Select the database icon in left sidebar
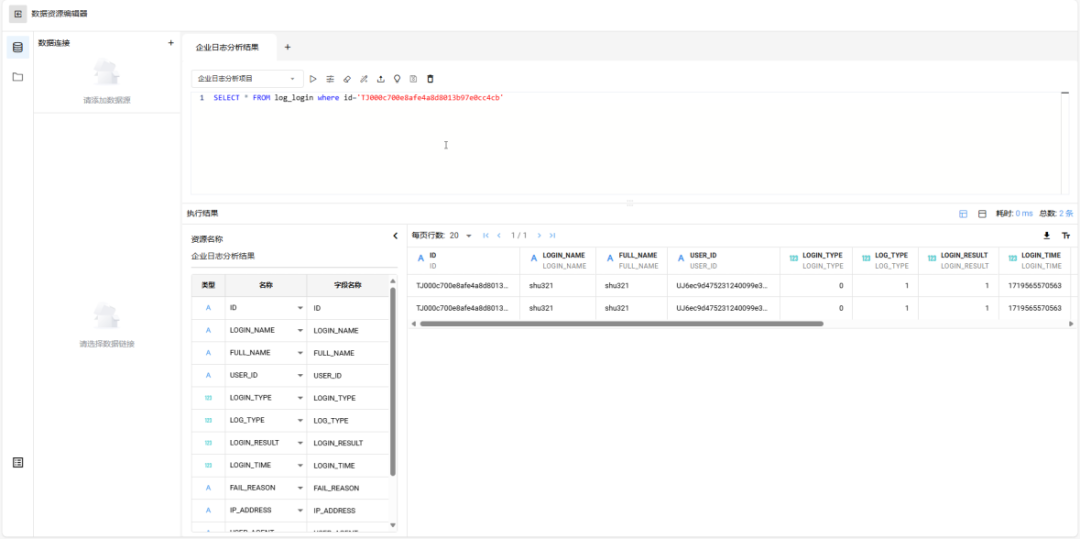 18,47
